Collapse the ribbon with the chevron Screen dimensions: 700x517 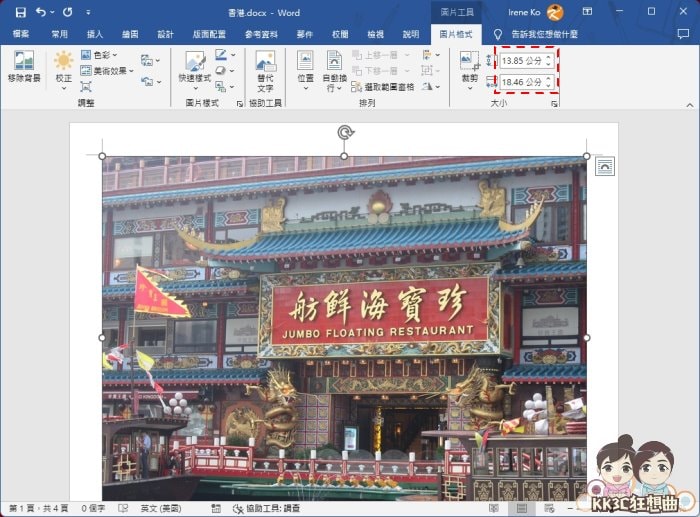click(690, 105)
